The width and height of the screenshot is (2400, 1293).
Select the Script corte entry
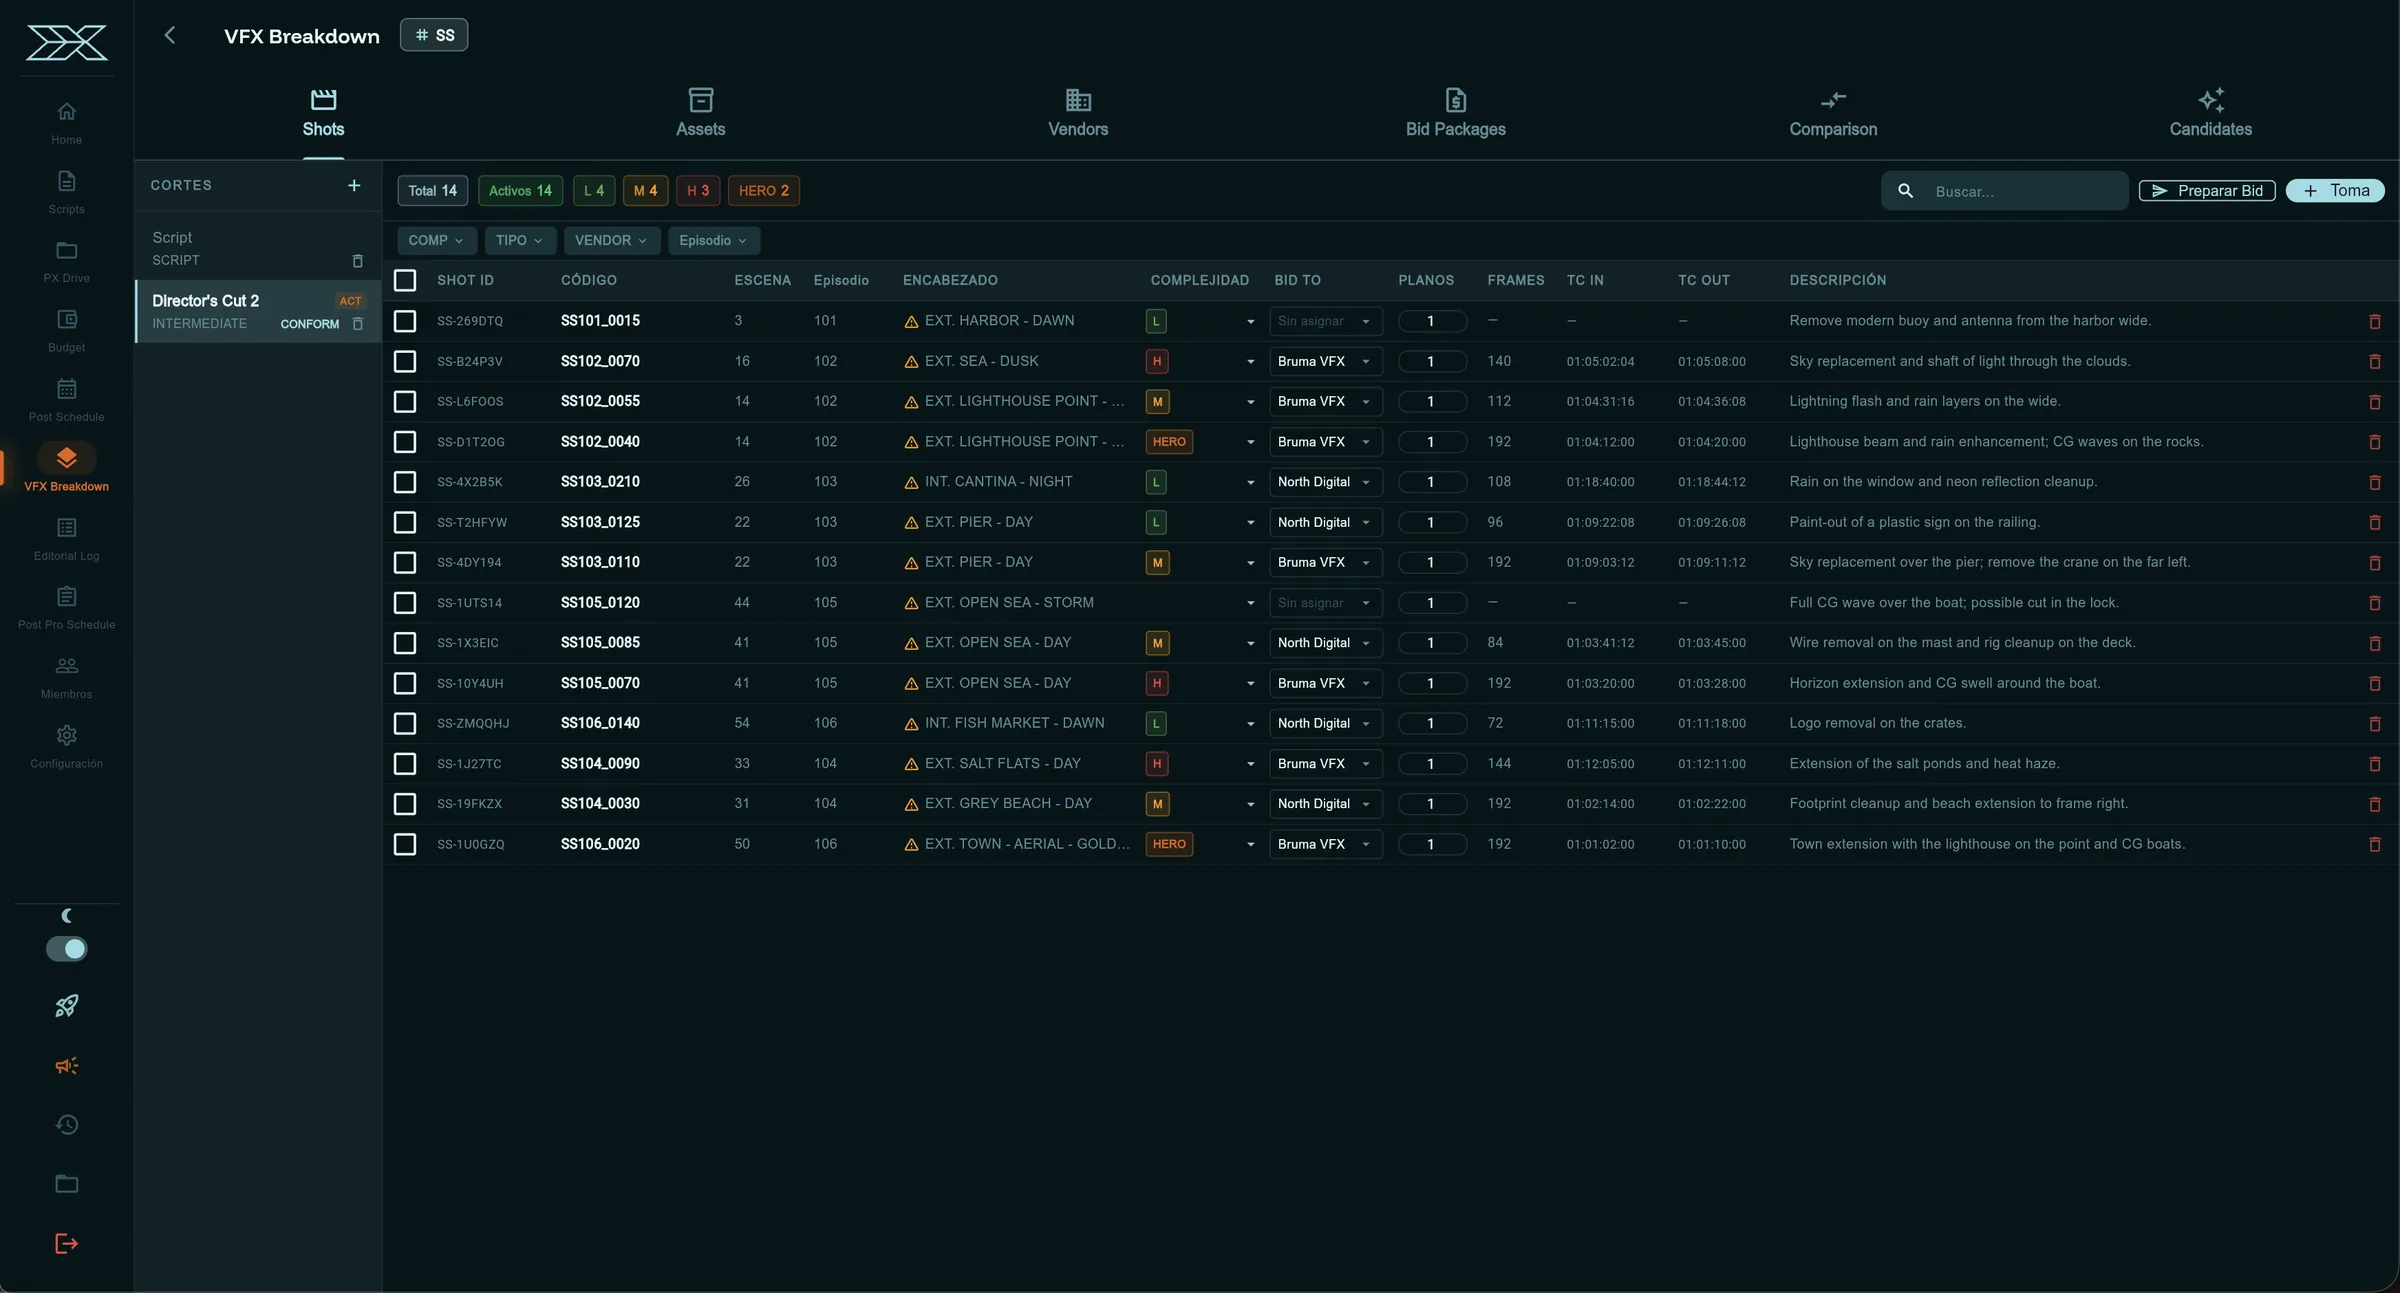tap(258, 248)
